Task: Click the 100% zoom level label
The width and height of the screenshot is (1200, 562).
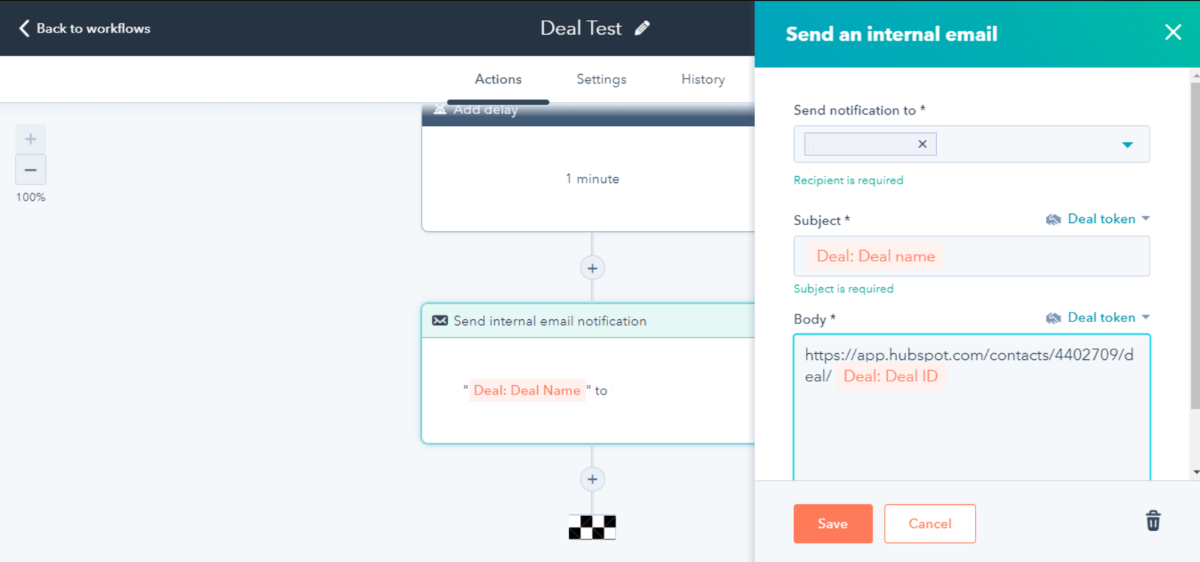Action: [30, 197]
